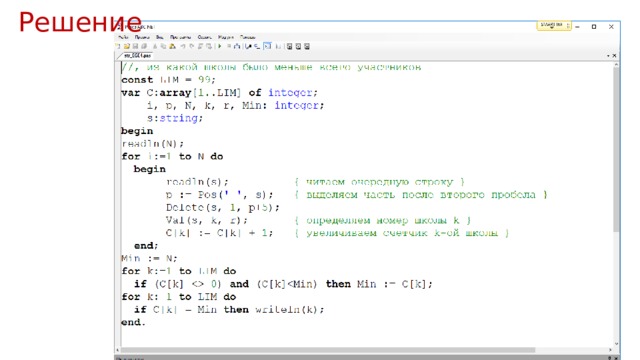This screenshot has height=360, width=640.
Task: Create a new file with toolbar icon
Action: (118, 46)
